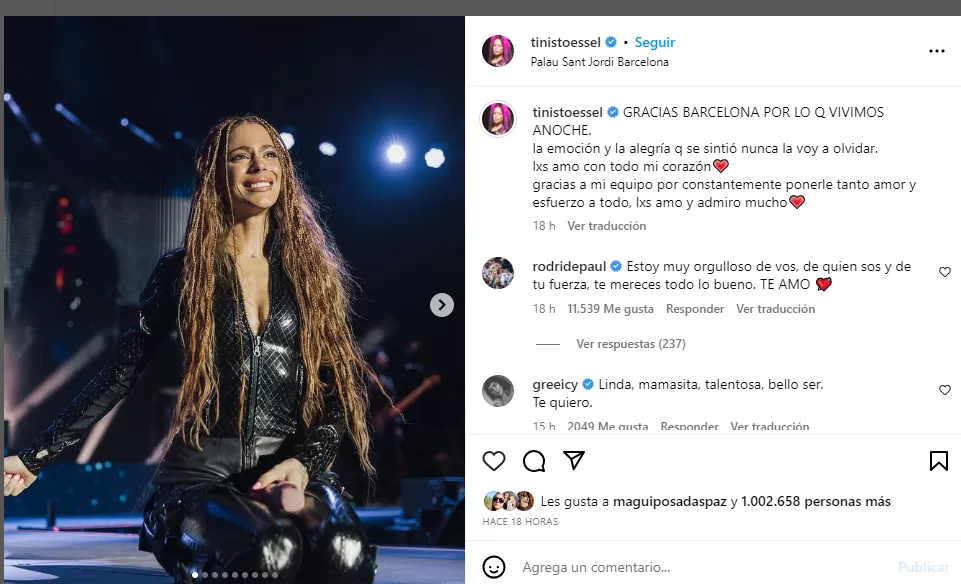
Task: Like rodridepaul's comment with its heart icon
Action: point(944,271)
